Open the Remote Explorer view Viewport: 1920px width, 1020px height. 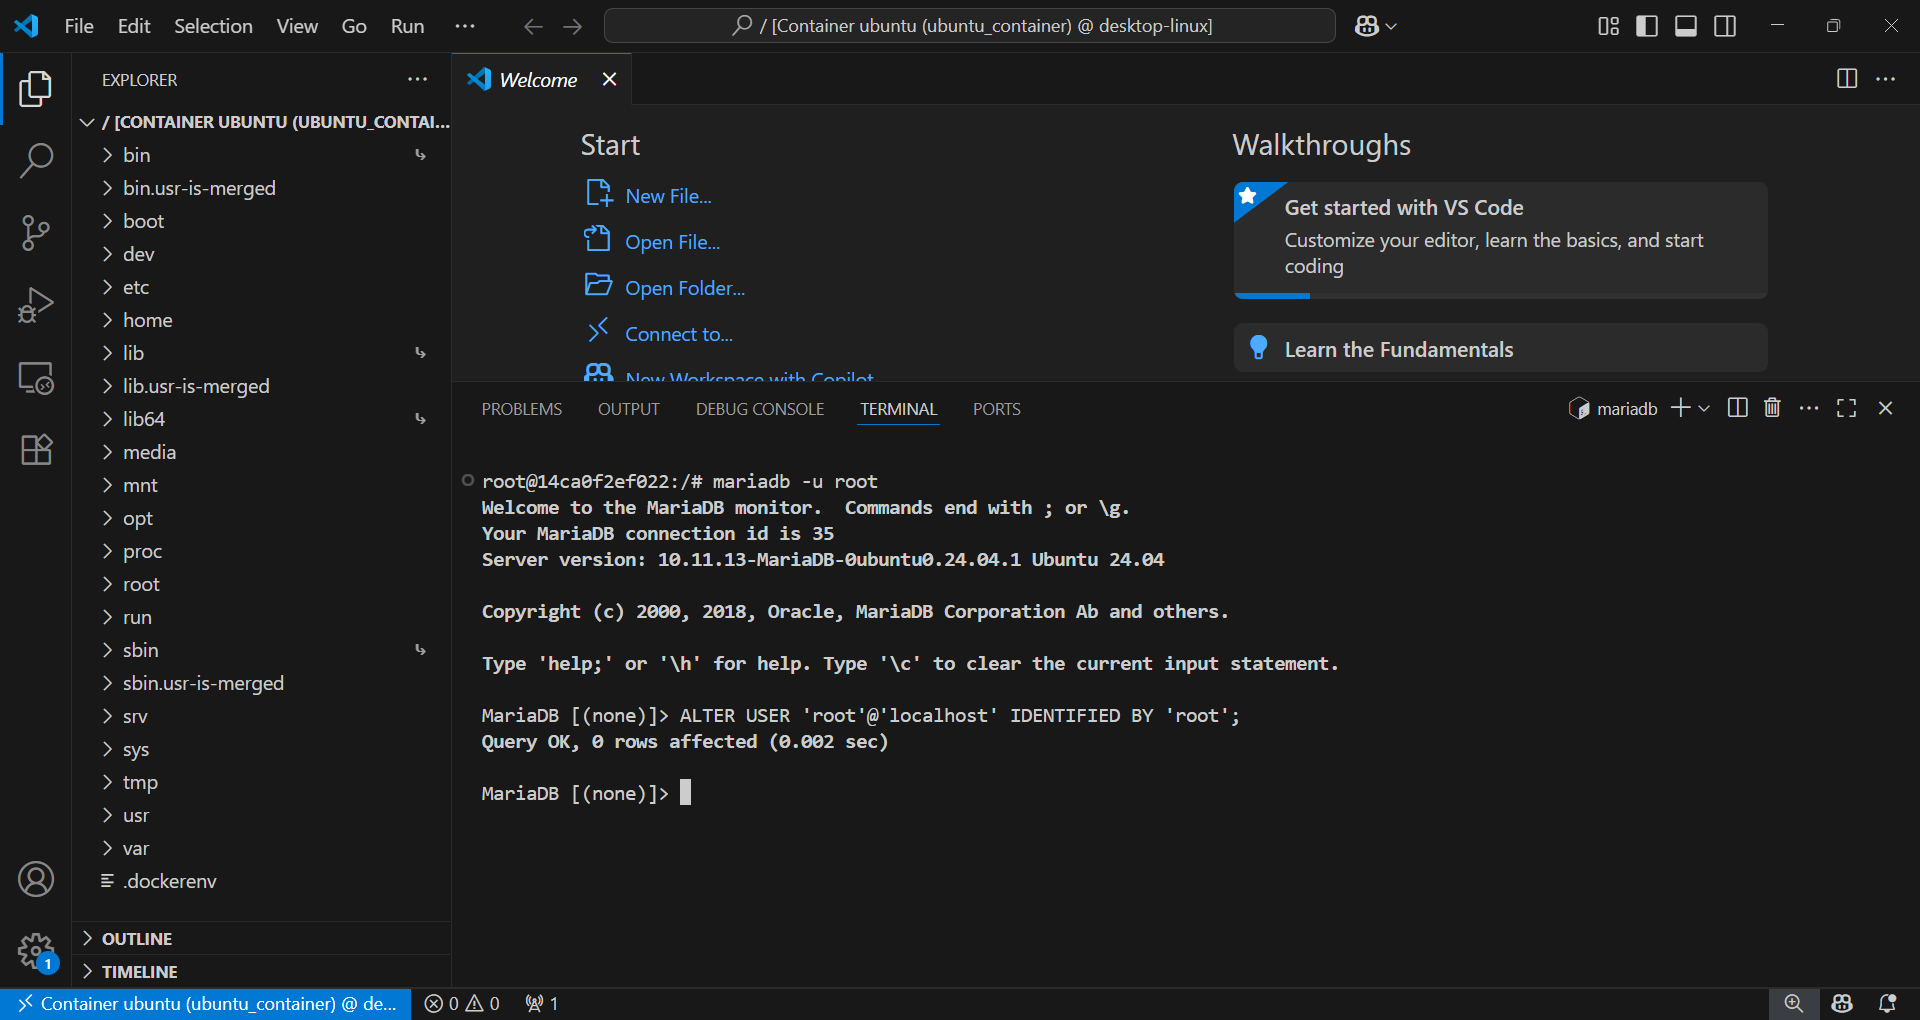point(36,378)
